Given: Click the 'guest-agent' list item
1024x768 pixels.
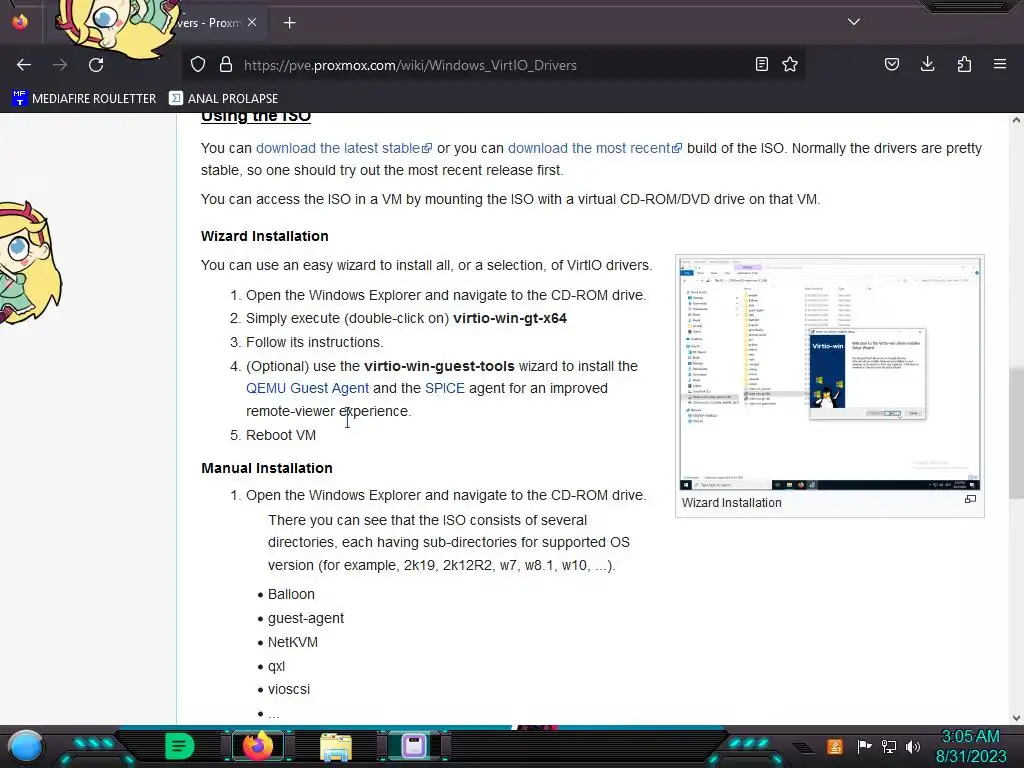Looking at the screenshot, I should (x=306, y=618).
